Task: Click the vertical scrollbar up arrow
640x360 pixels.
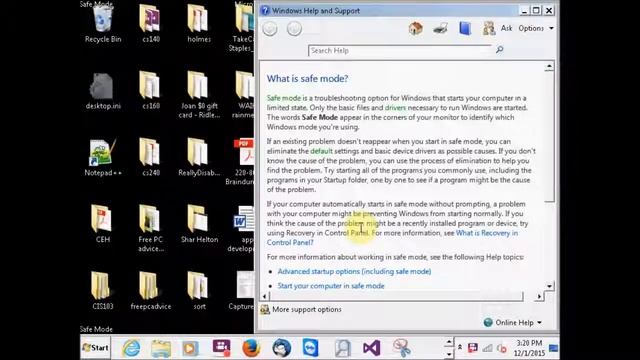Action: [549, 66]
